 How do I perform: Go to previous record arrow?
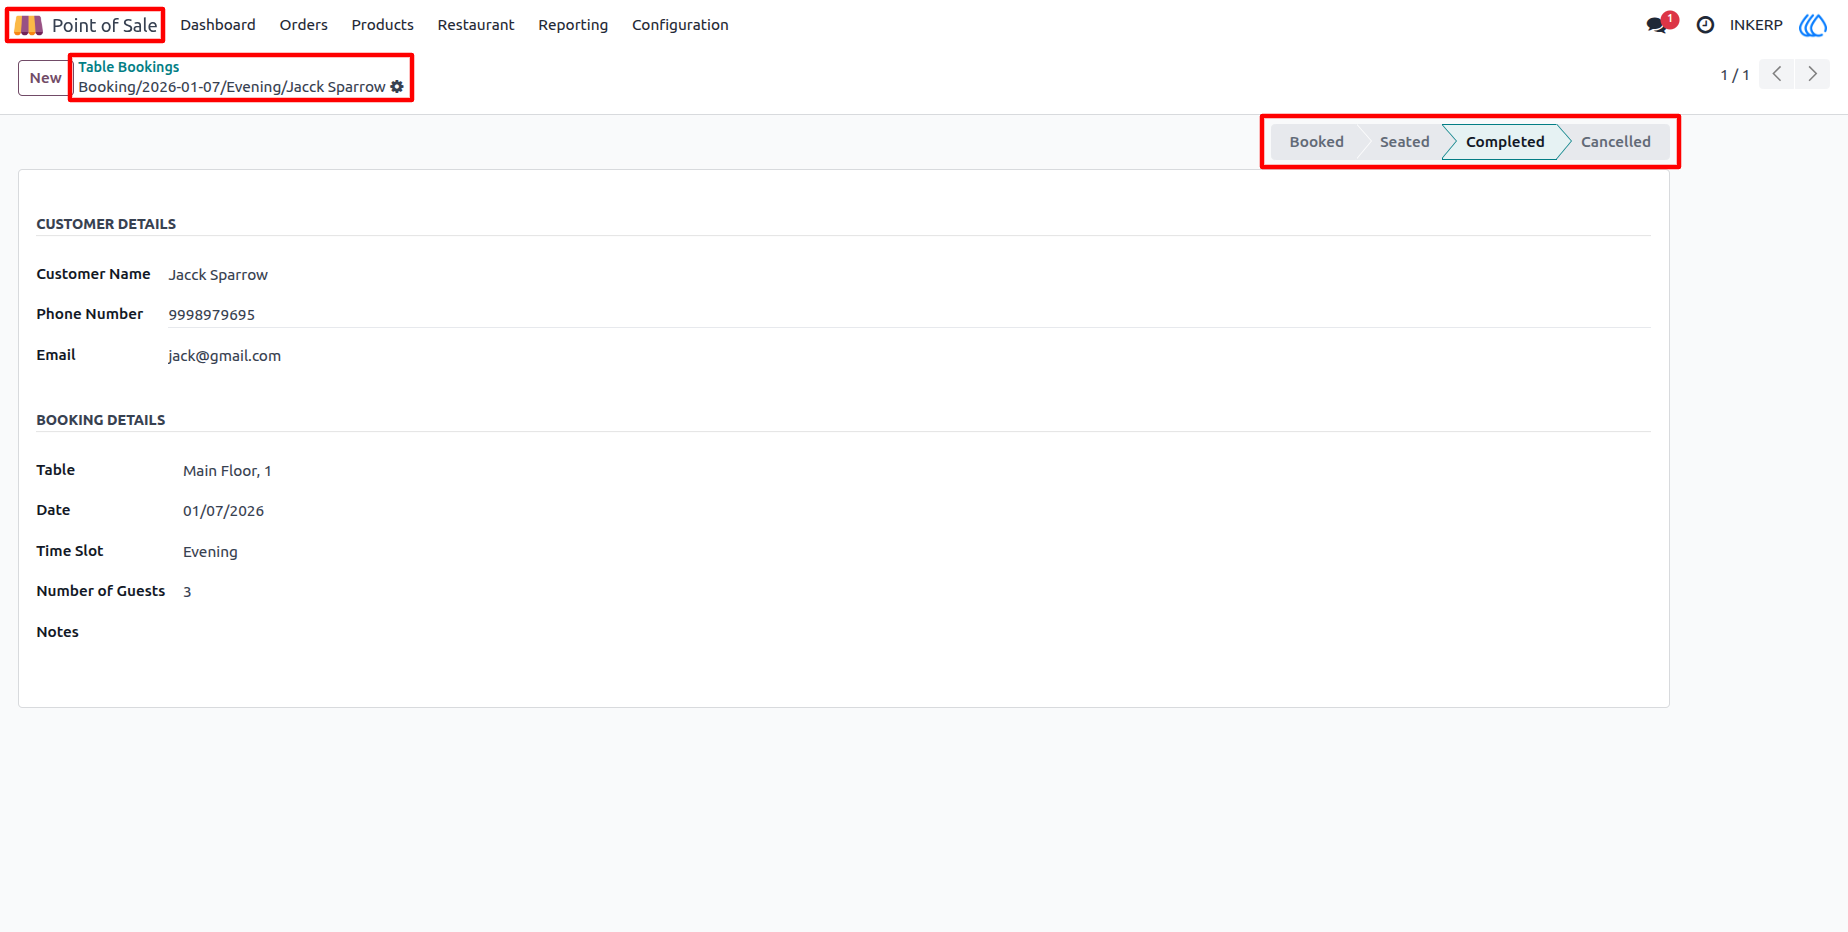pyautogui.click(x=1777, y=74)
